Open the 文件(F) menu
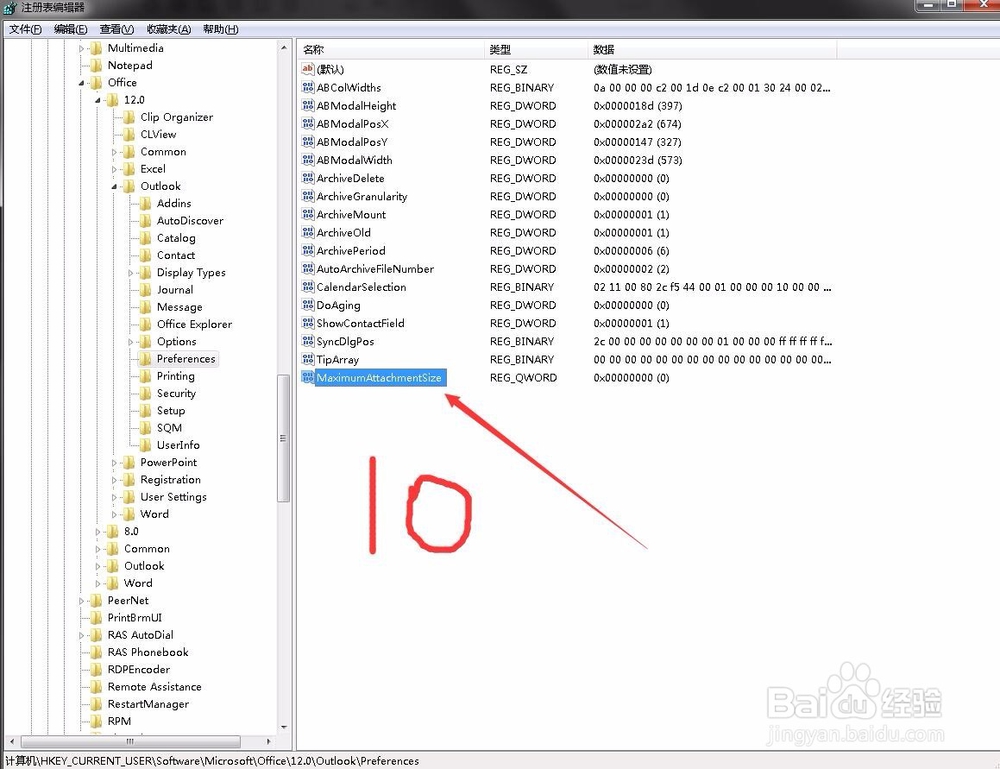This screenshot has width=1000, height=769. (25, 29)
